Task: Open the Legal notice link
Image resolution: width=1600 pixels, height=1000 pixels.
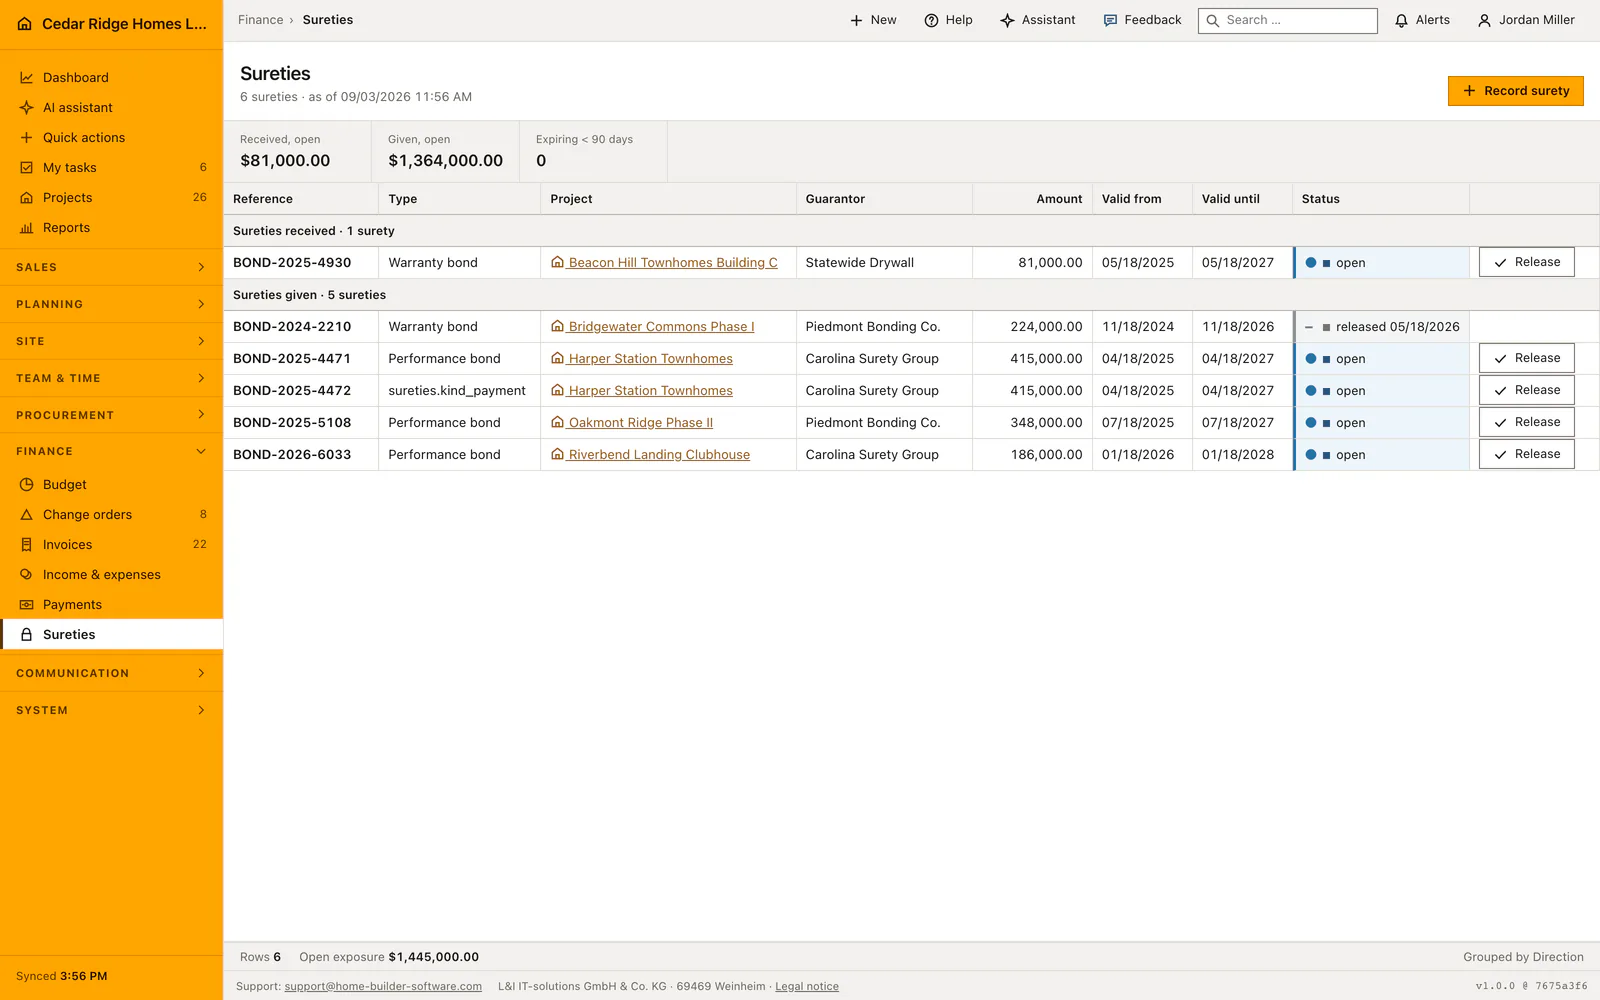Action: 807,986
